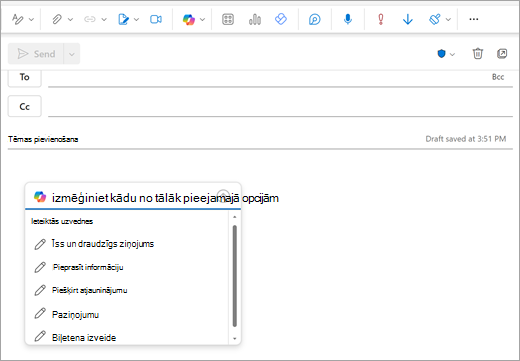Discard draft with trash icon

(478, 54)
